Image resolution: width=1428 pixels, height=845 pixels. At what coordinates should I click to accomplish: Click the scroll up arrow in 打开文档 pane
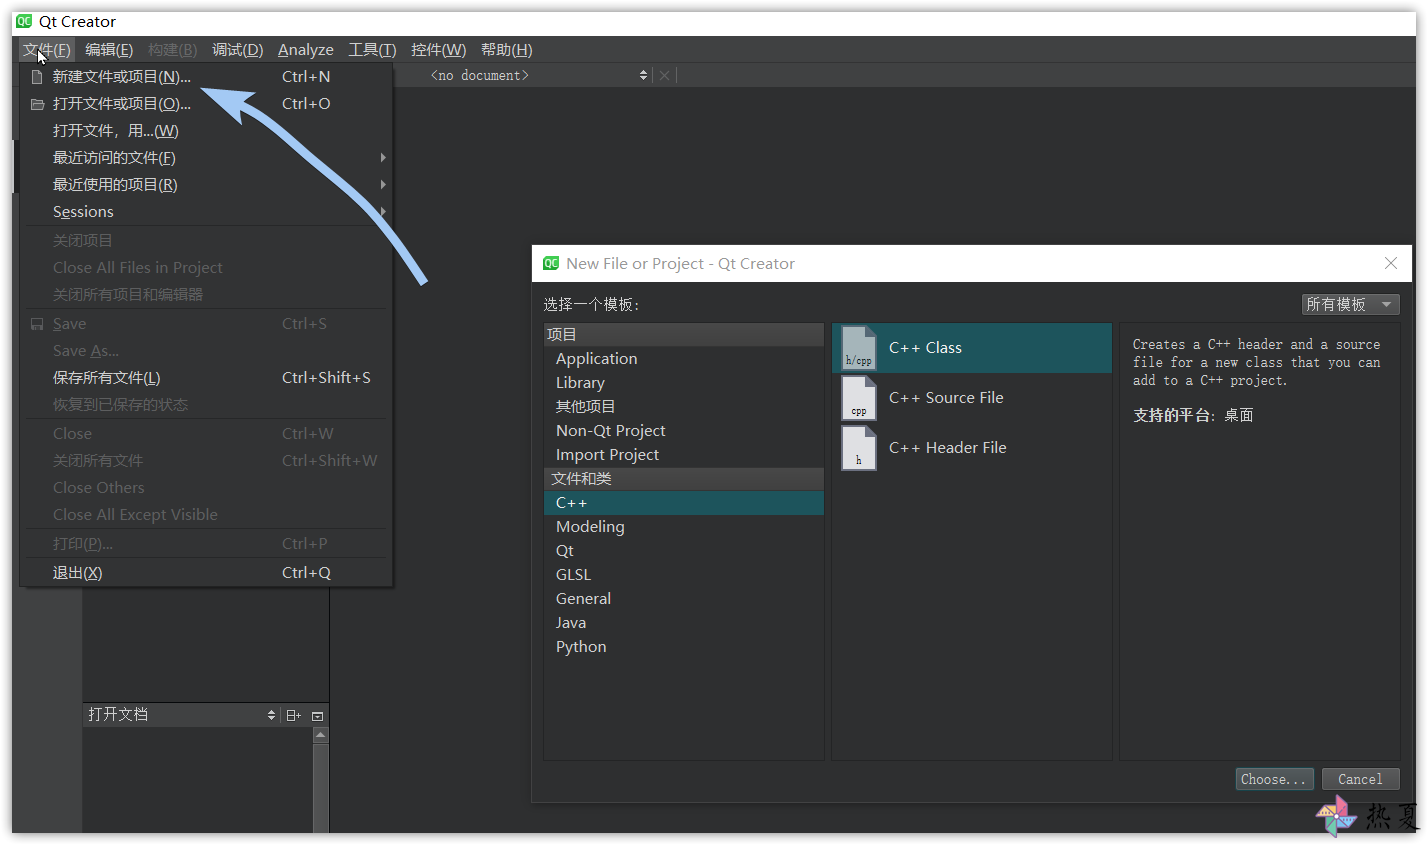pos(320,735)
